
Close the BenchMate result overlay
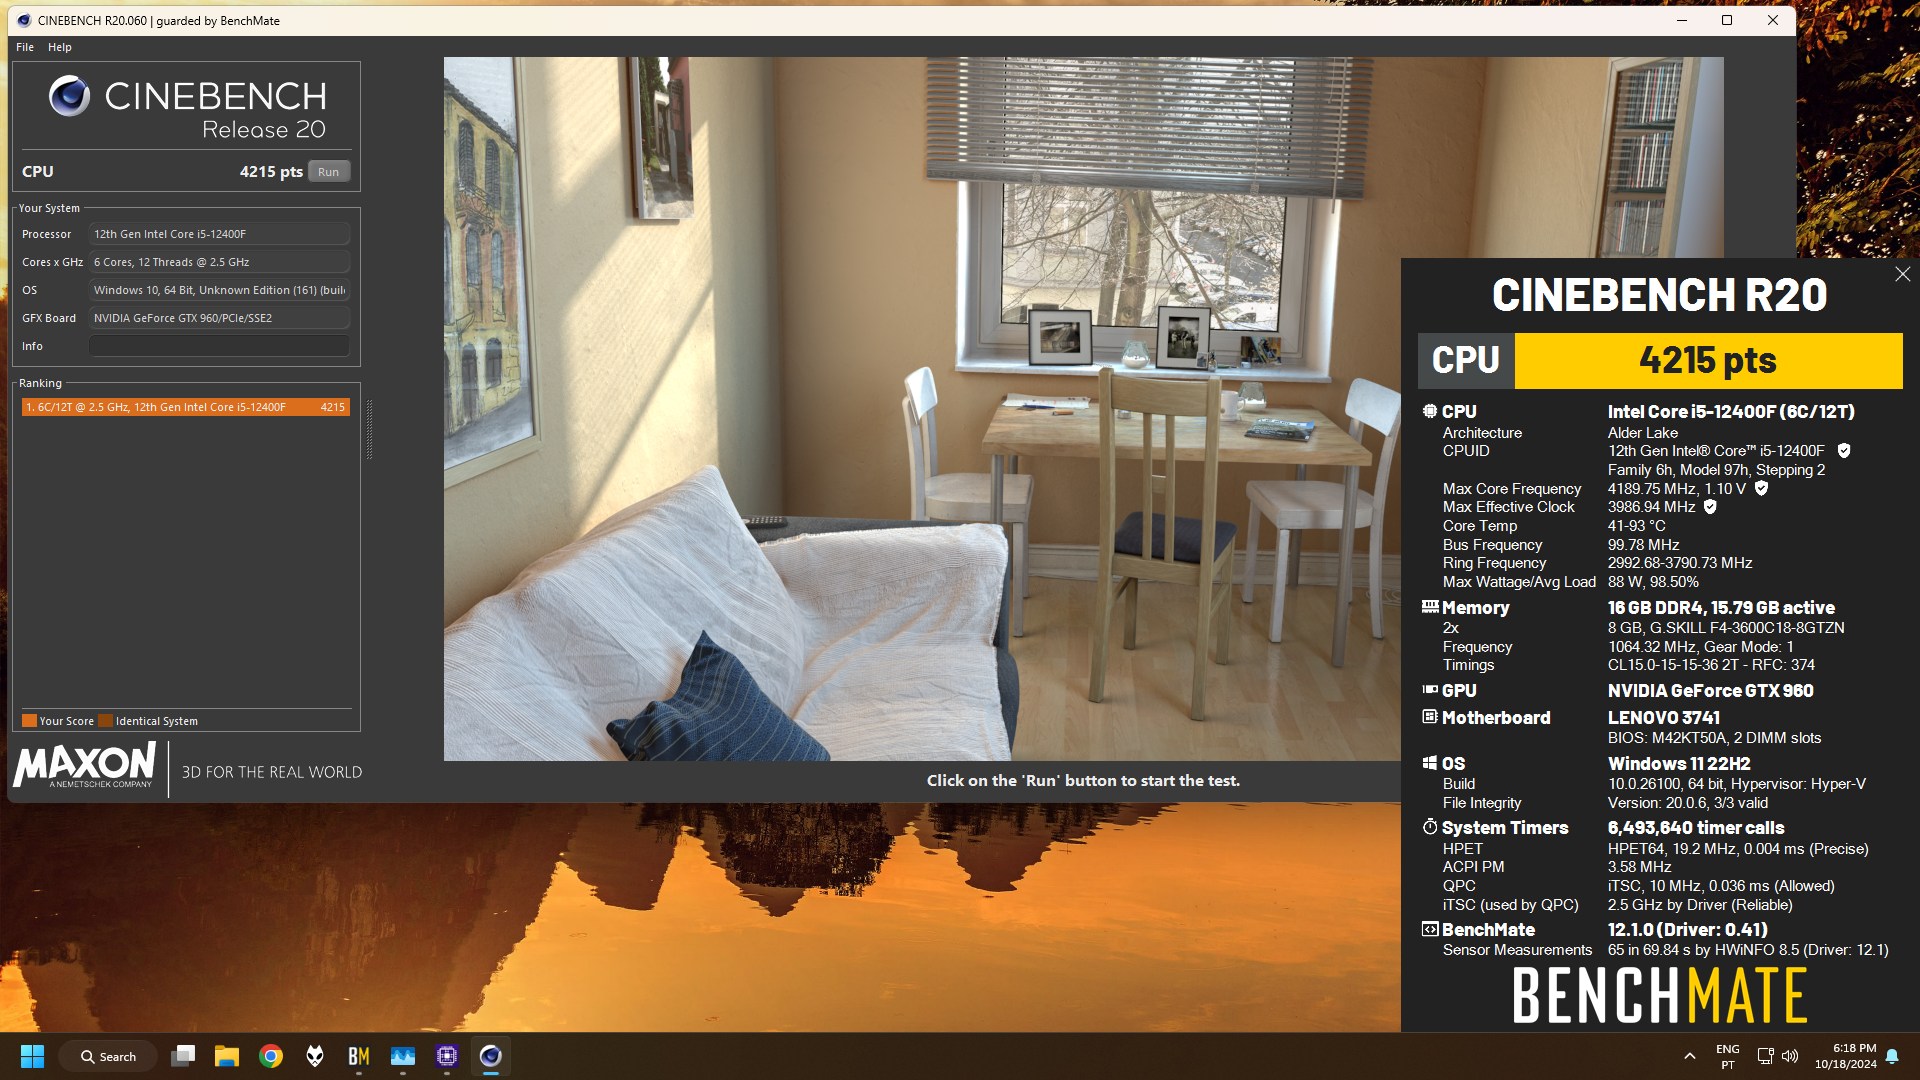tap(1902, 274)
